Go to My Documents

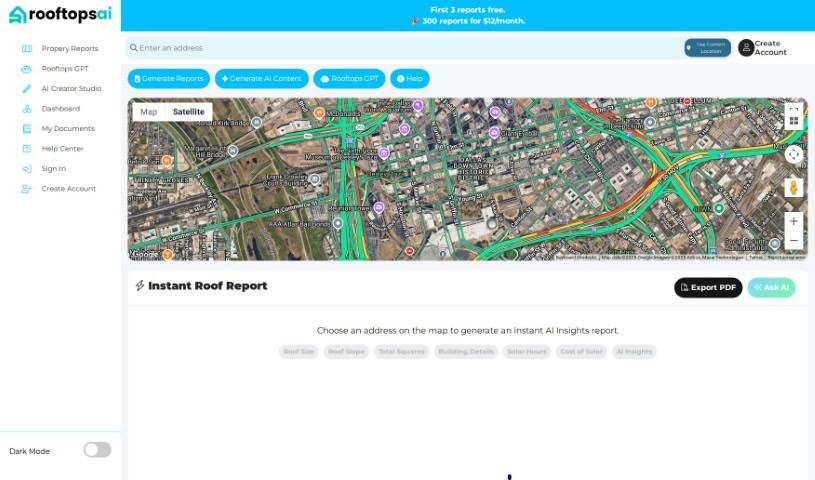(x=67, y=128)
